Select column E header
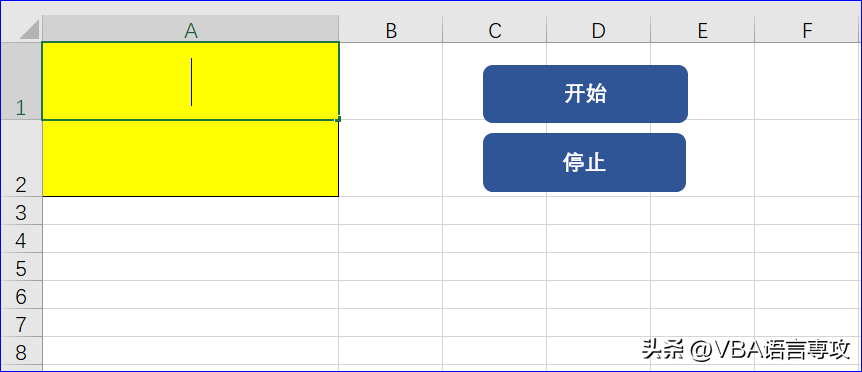 tap(703, 29)
